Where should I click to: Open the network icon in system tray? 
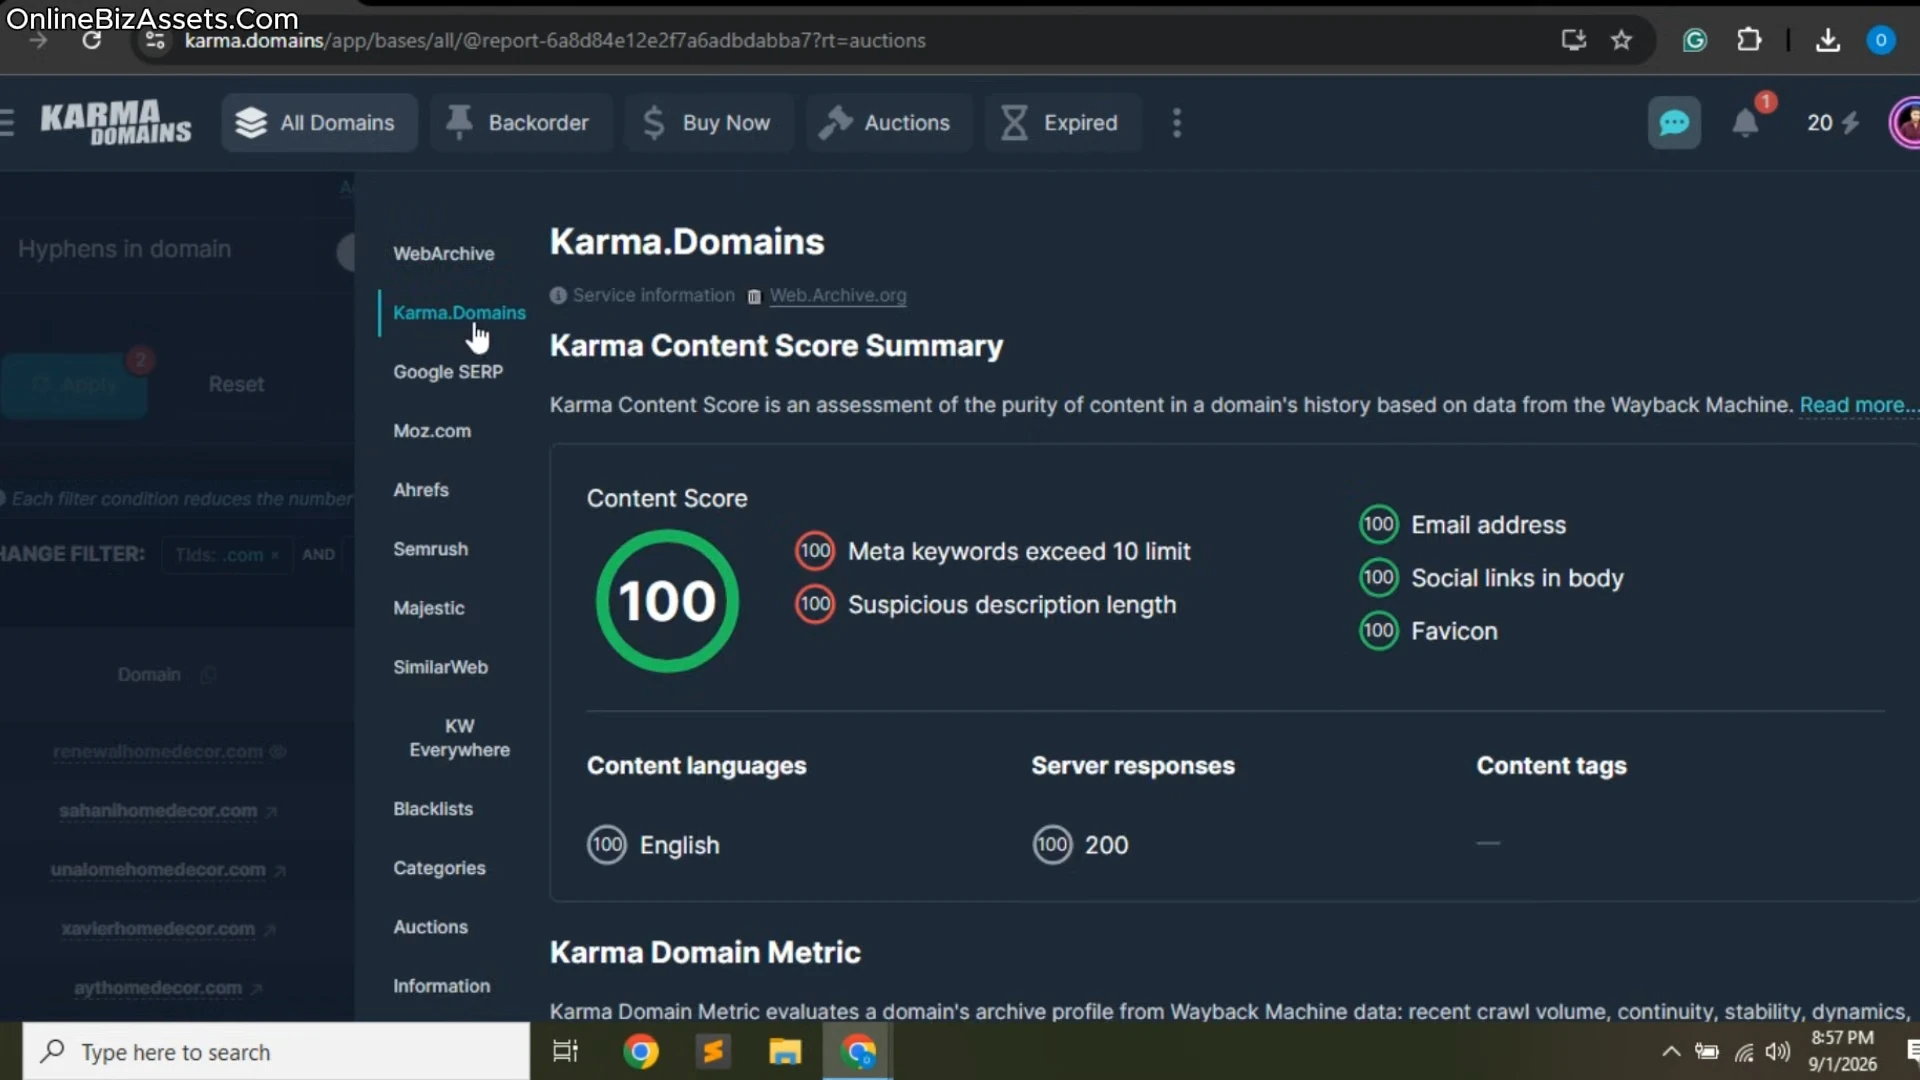pos(1744,1052)
